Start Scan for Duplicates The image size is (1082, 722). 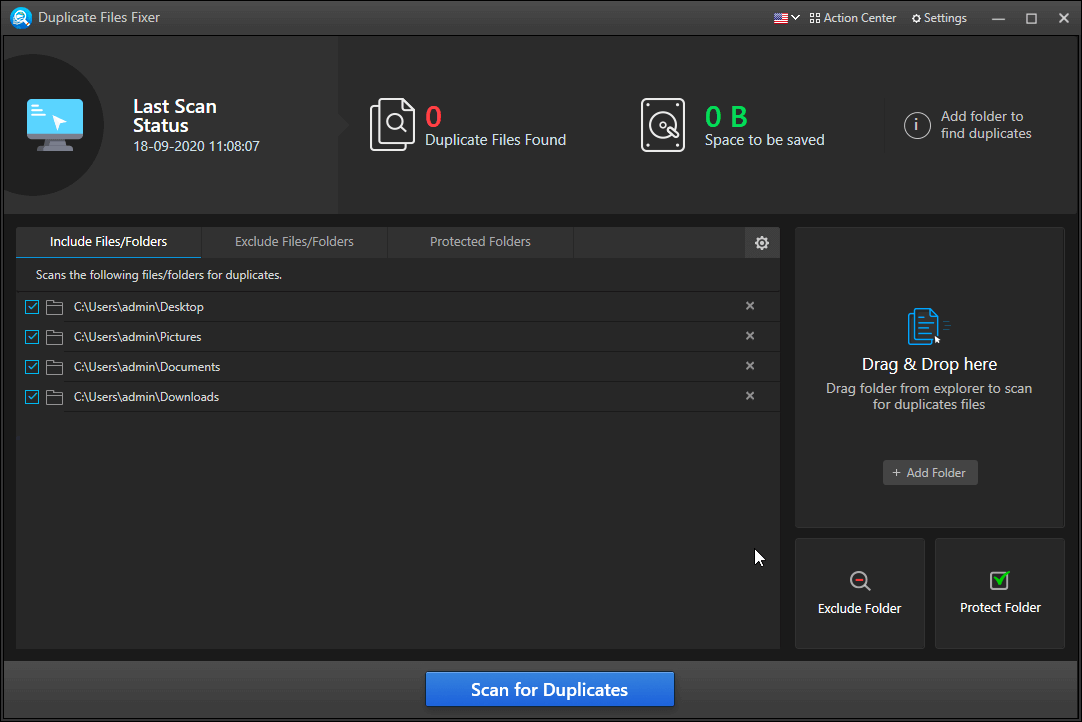(549, 690)
